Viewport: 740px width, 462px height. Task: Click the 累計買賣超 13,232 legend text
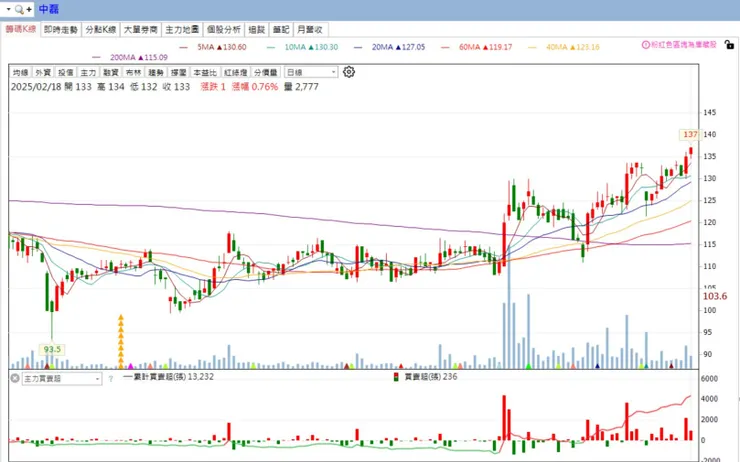169,377
